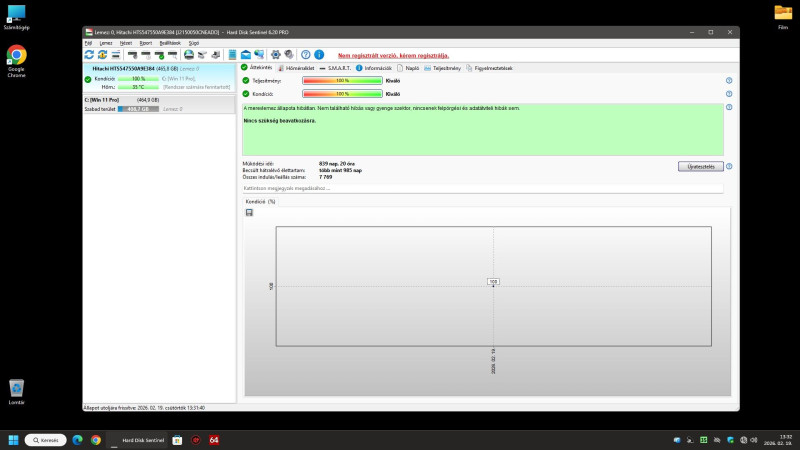Switch to the S.M.A.R.T. tab
This screenshot has width=800, height=450.
(x=335, y=68)
